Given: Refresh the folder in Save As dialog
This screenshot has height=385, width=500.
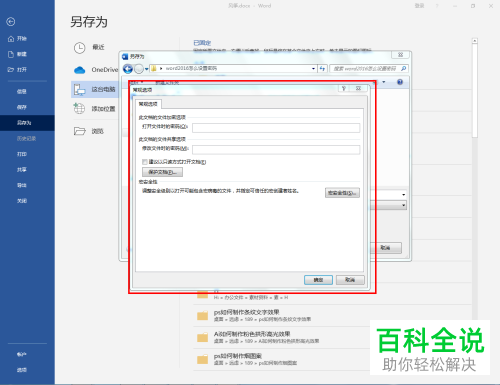Looking at the screenshot, I should [322, 68].
